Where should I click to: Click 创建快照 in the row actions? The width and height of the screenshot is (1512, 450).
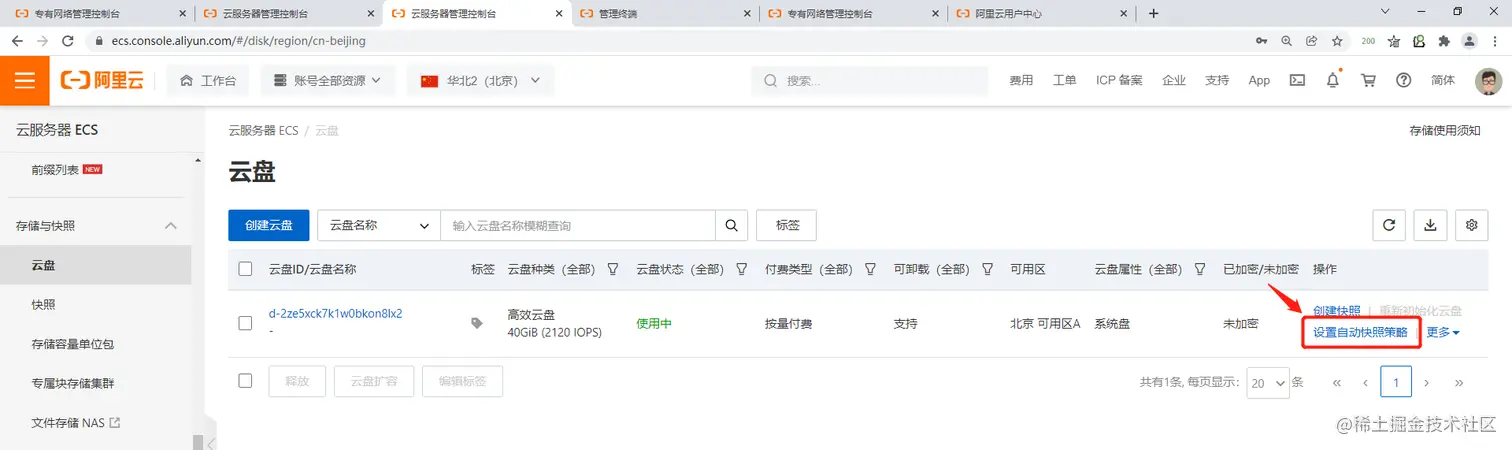1336,311
